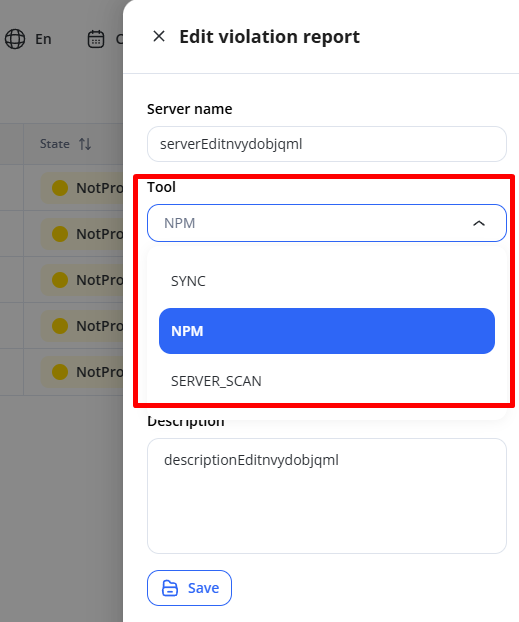Collapse the Tool dropdown chevron
The width and height of the screenshot is (519, 622).
click(479, 223)
